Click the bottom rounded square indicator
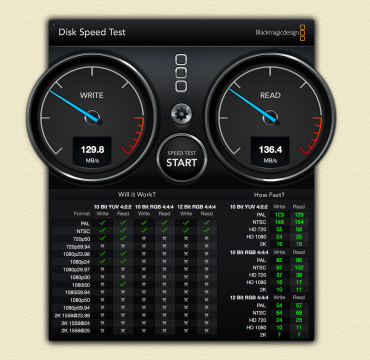 coord(181,86)
